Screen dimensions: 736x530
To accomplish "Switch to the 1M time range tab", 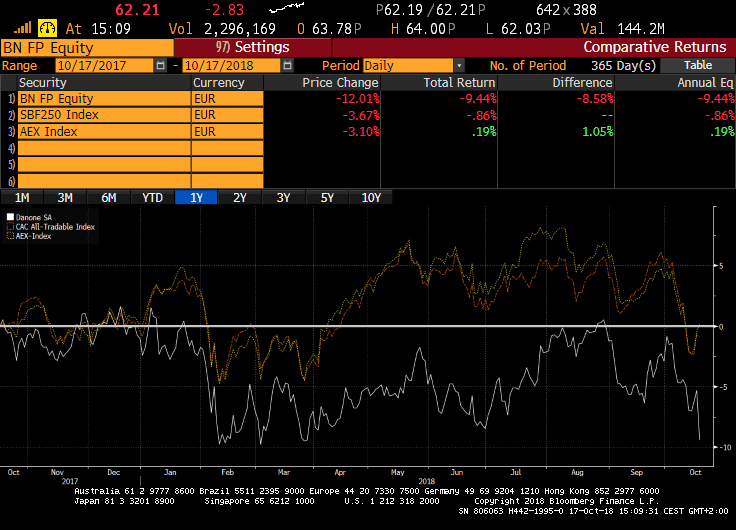I will (x=22, y=198).
